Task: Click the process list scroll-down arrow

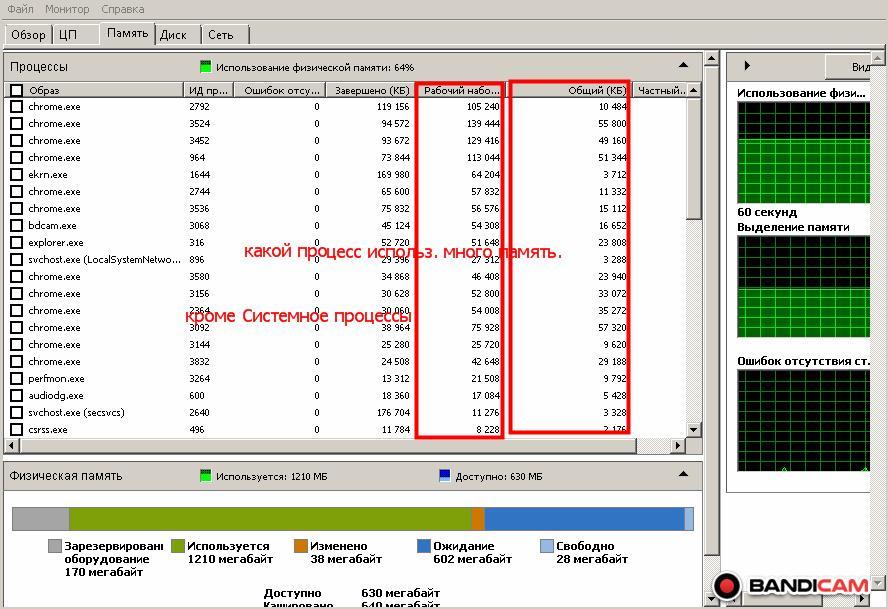Action: (694, 429)
